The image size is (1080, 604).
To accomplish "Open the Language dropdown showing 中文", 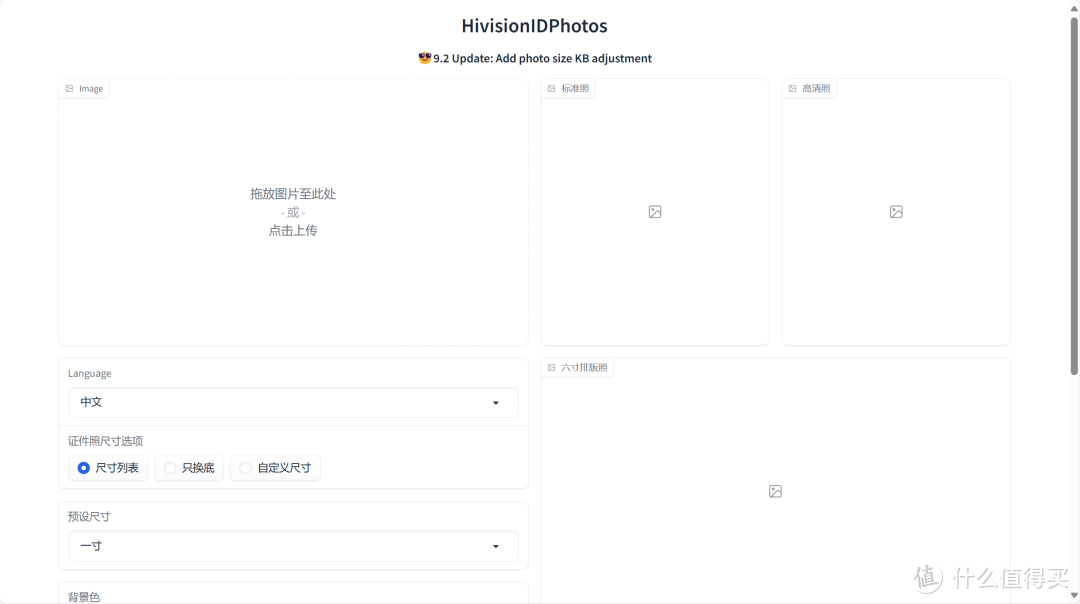I will click(293, 402).
